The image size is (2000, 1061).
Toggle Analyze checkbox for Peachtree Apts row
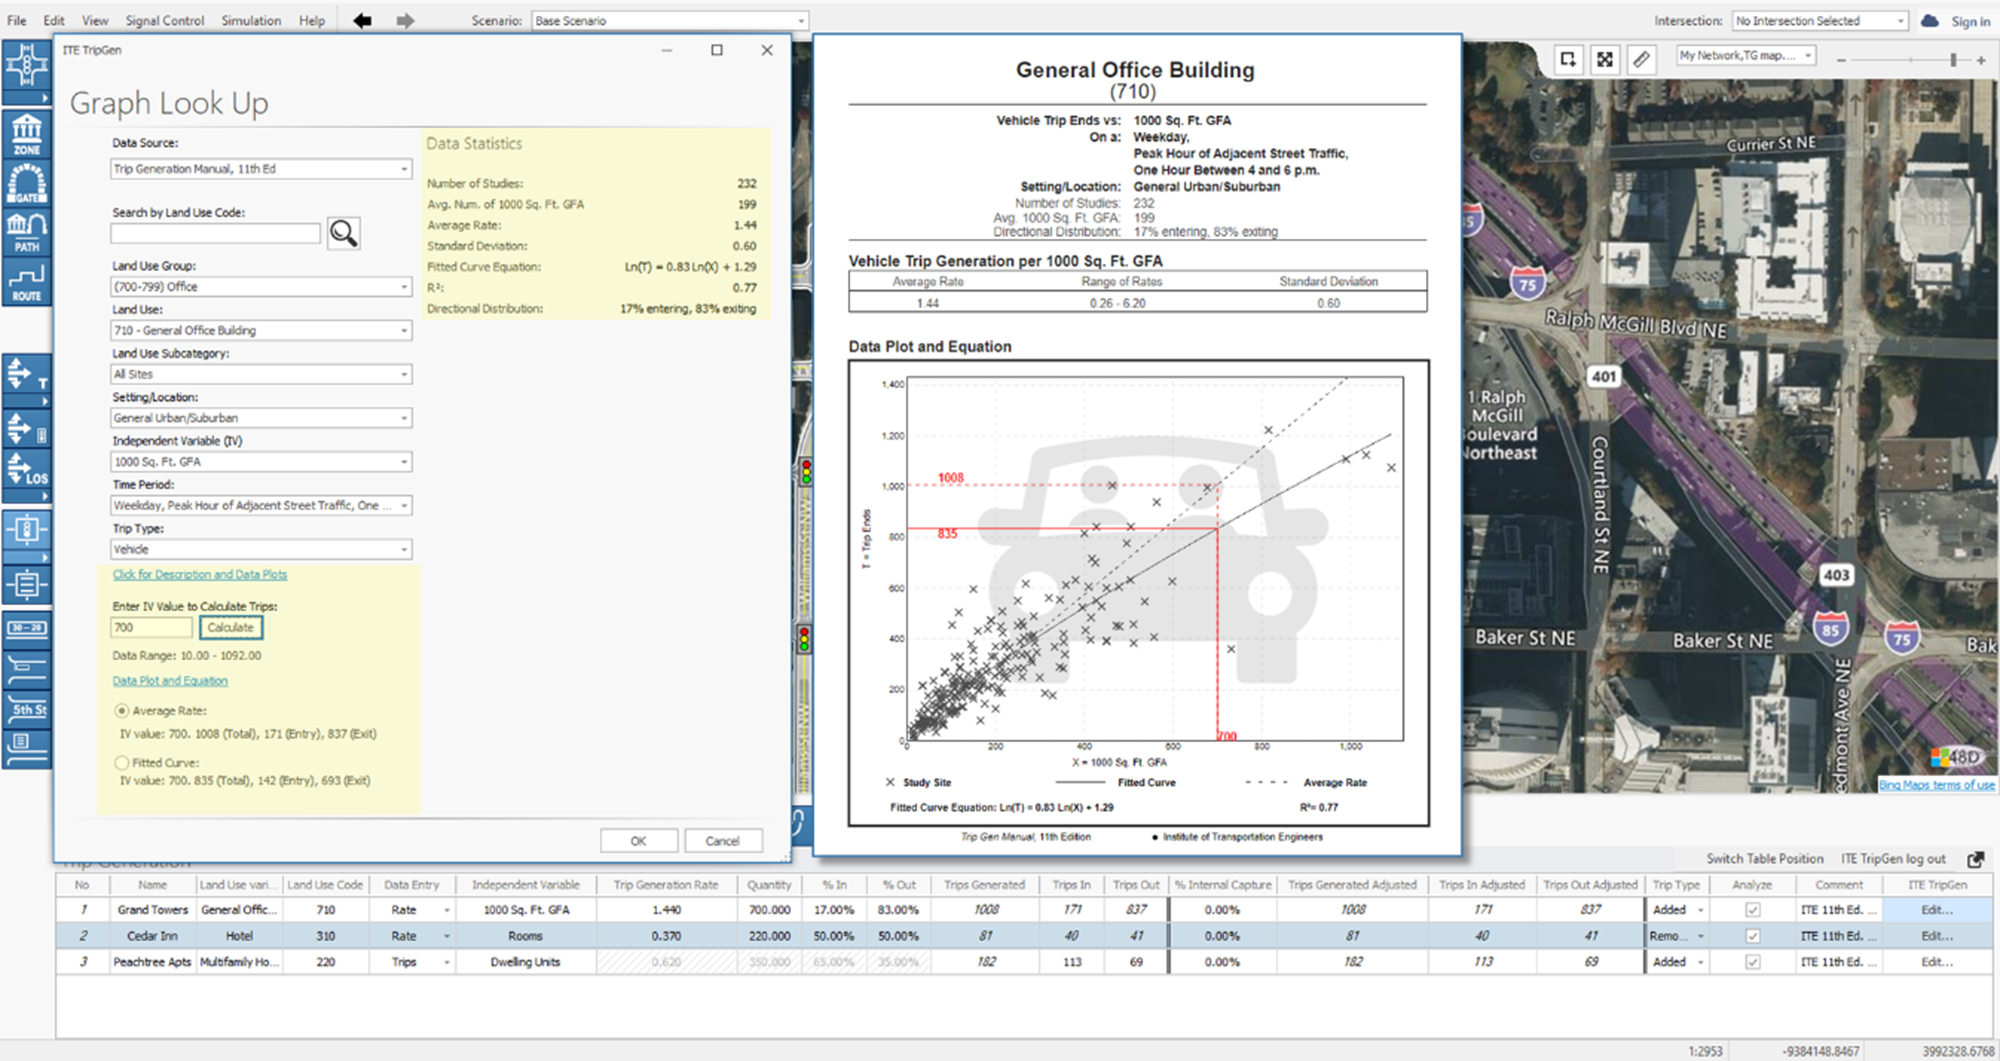1752,962
